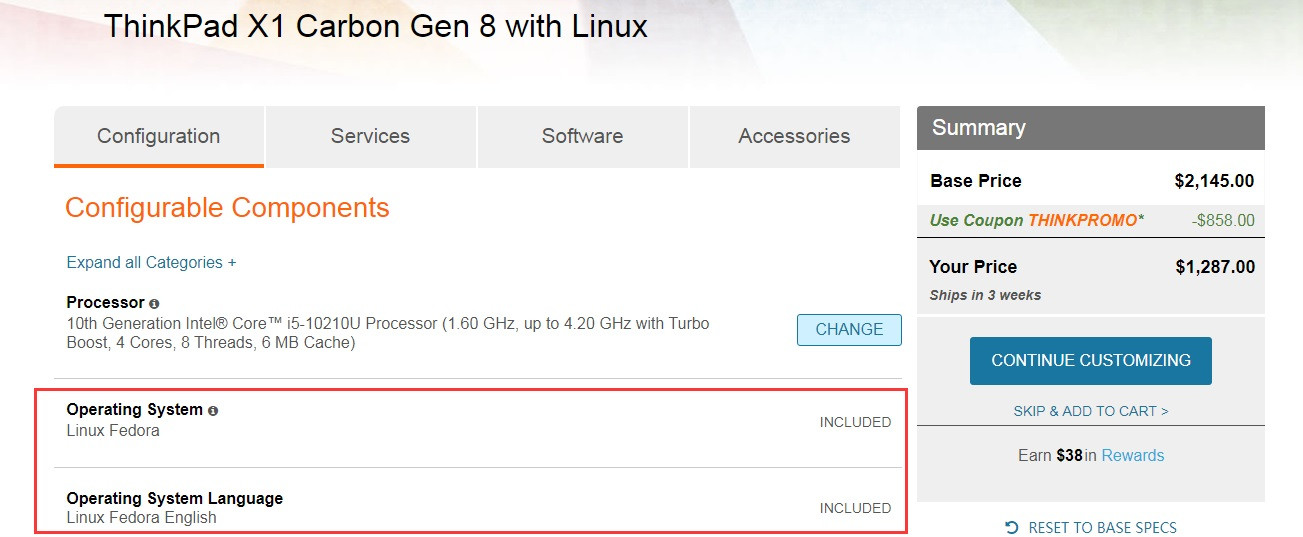1303x537 pixels.
Task: Click the CONTINUE CUSTOMIZING button
Action: point(1090,360)
